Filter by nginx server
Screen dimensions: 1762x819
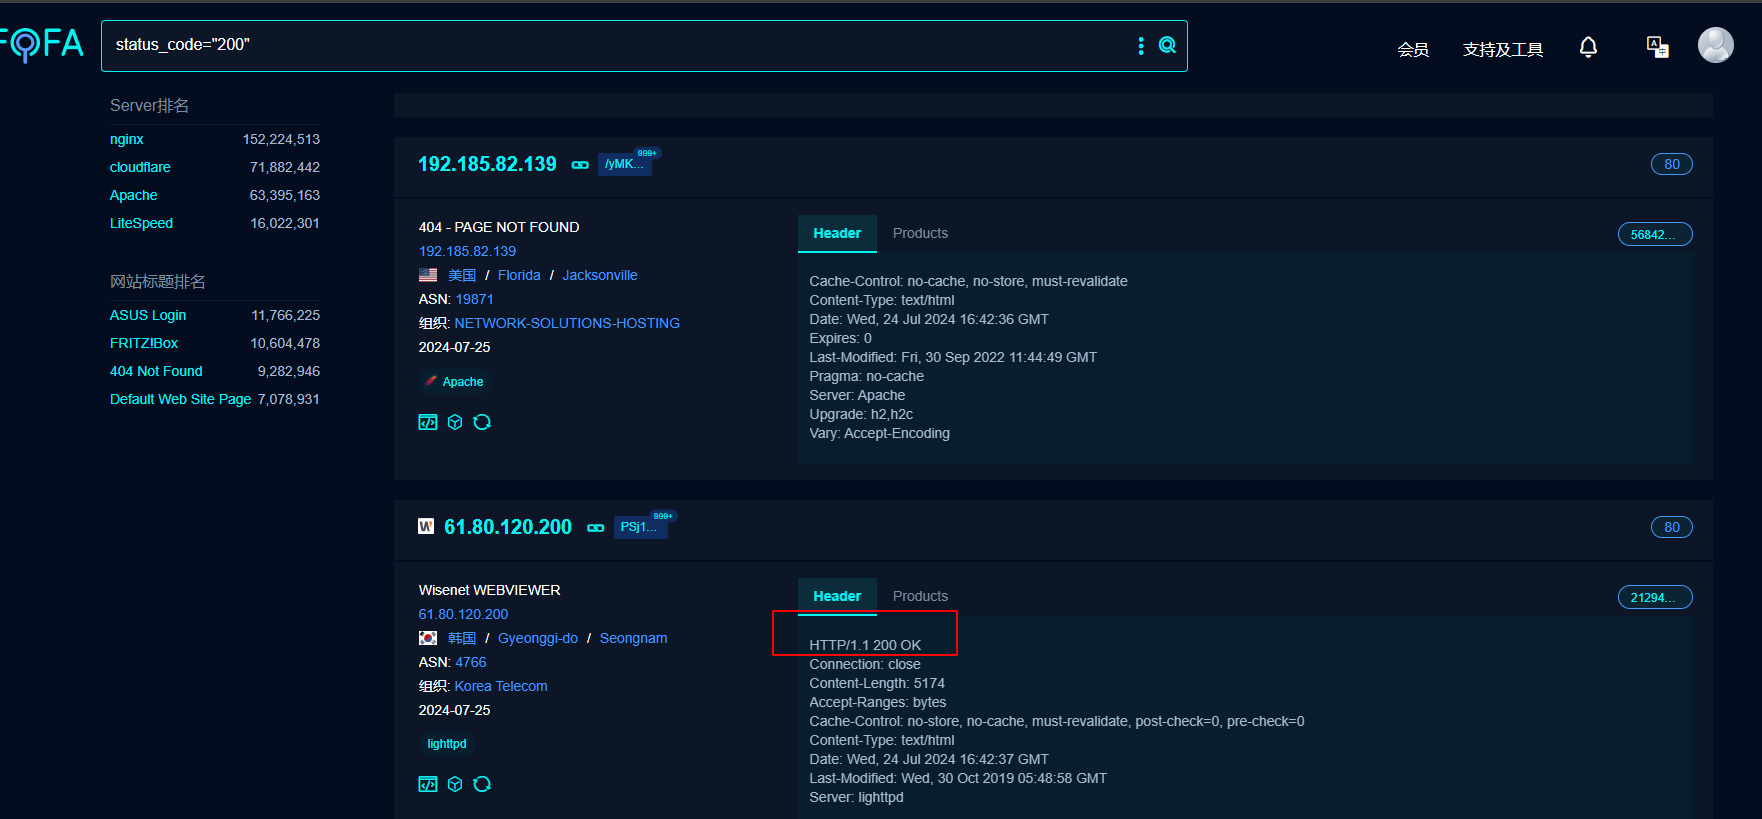(x=127, y=139)
